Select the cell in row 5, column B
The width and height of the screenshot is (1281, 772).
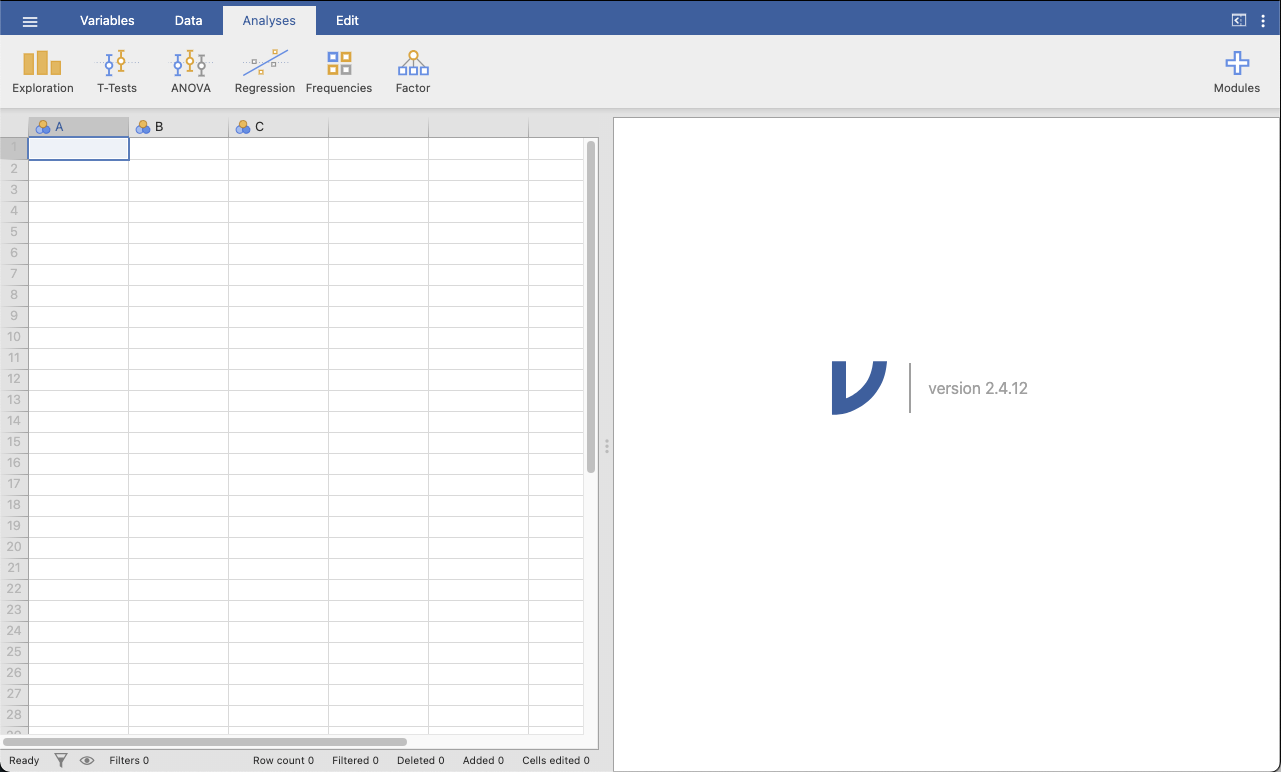point(178,232)
